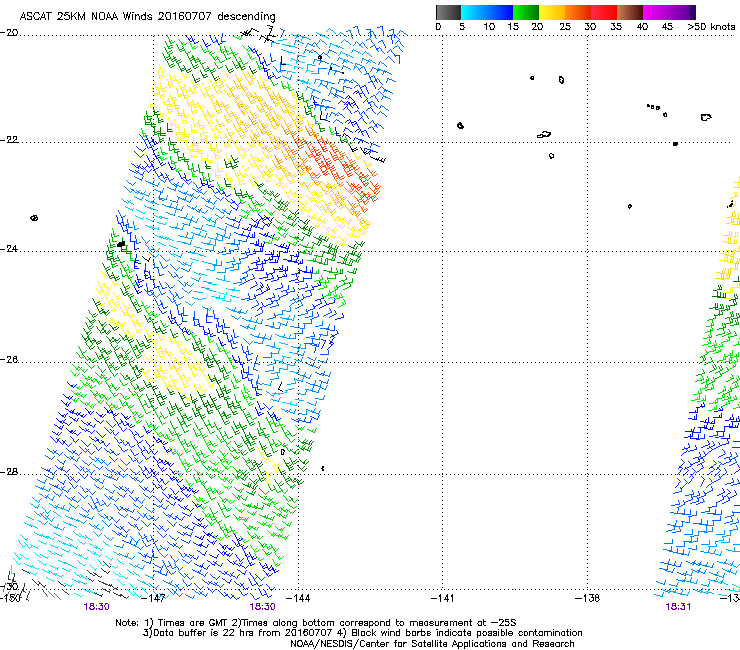Click the note 'Data buffer is 22 hrs'
Screen dimensions: 740x650
click(x=204, y=633)
